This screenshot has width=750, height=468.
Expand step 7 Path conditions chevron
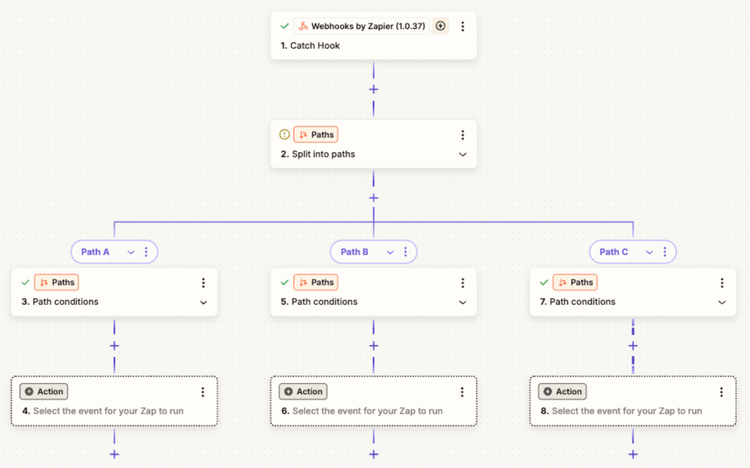pyautogui.click(x=721, y=302)
